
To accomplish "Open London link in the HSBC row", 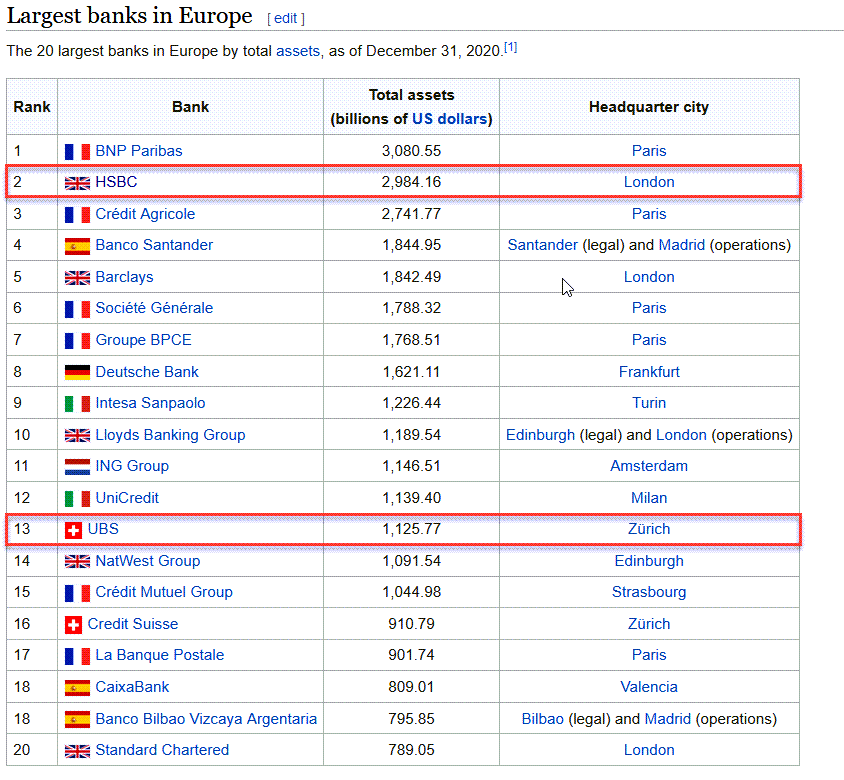I will [x=649, y=182].
